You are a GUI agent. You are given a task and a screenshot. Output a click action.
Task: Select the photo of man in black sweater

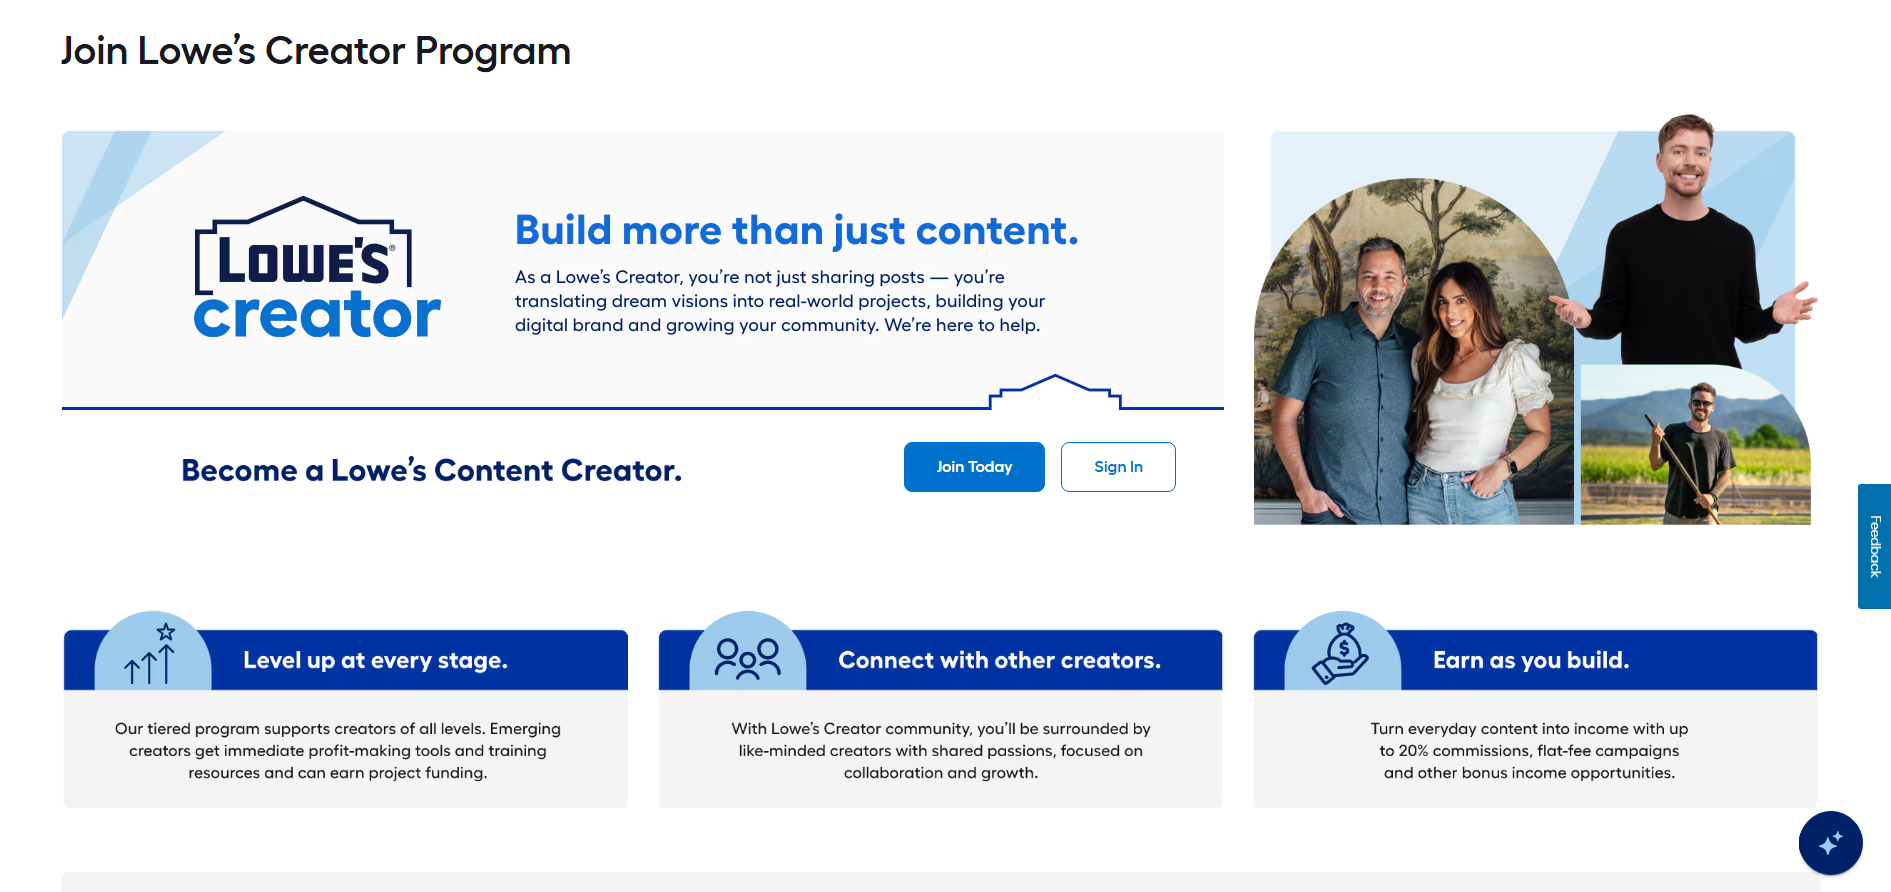pos(1690,250)
